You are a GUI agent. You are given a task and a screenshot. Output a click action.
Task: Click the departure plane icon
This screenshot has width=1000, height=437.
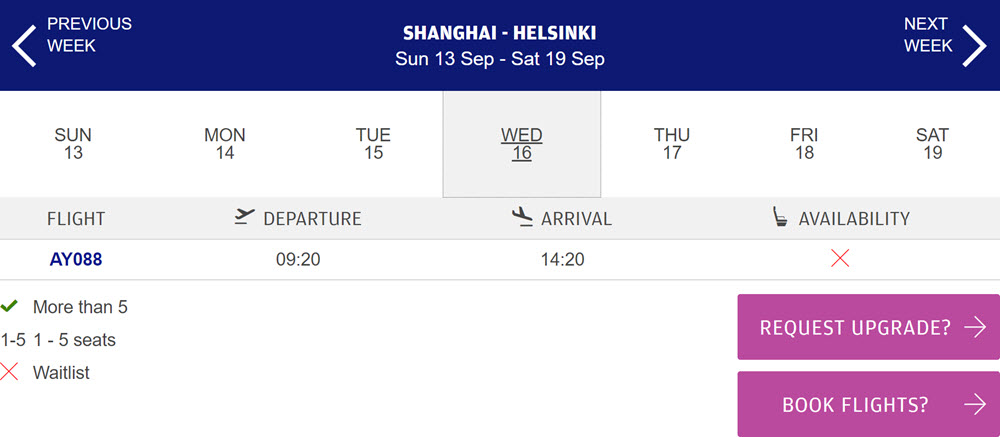[x=244, y=217]
